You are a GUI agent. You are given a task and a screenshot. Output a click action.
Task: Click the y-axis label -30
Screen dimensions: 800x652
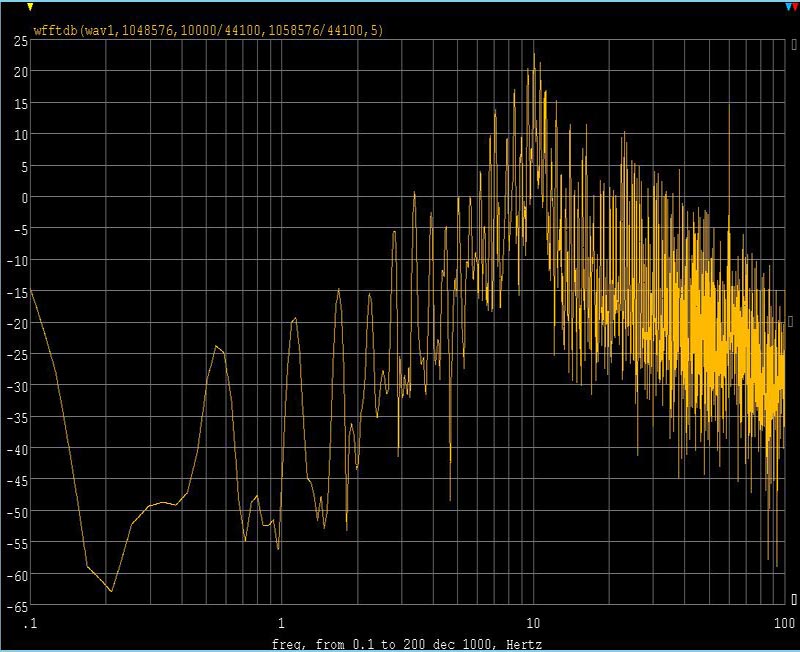click(x=17, y=387)
